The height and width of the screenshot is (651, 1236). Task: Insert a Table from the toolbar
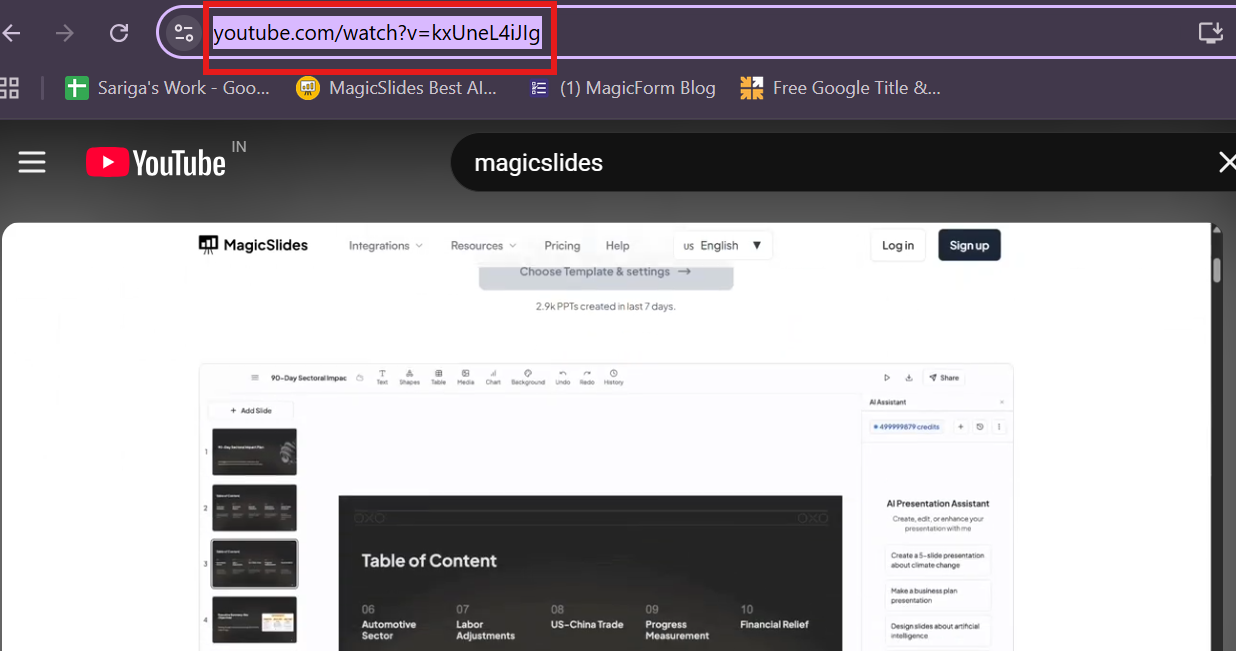coord(438,377)
